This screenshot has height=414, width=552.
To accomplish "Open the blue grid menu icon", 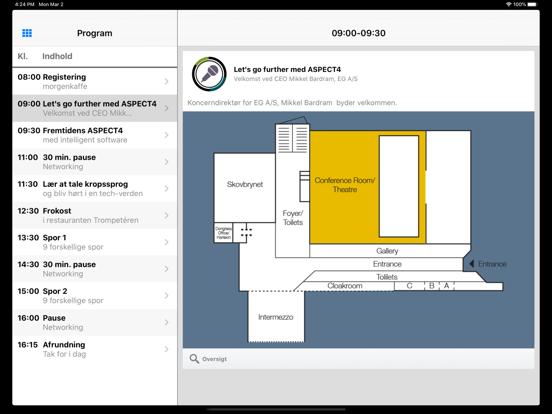I will [27, 33].
